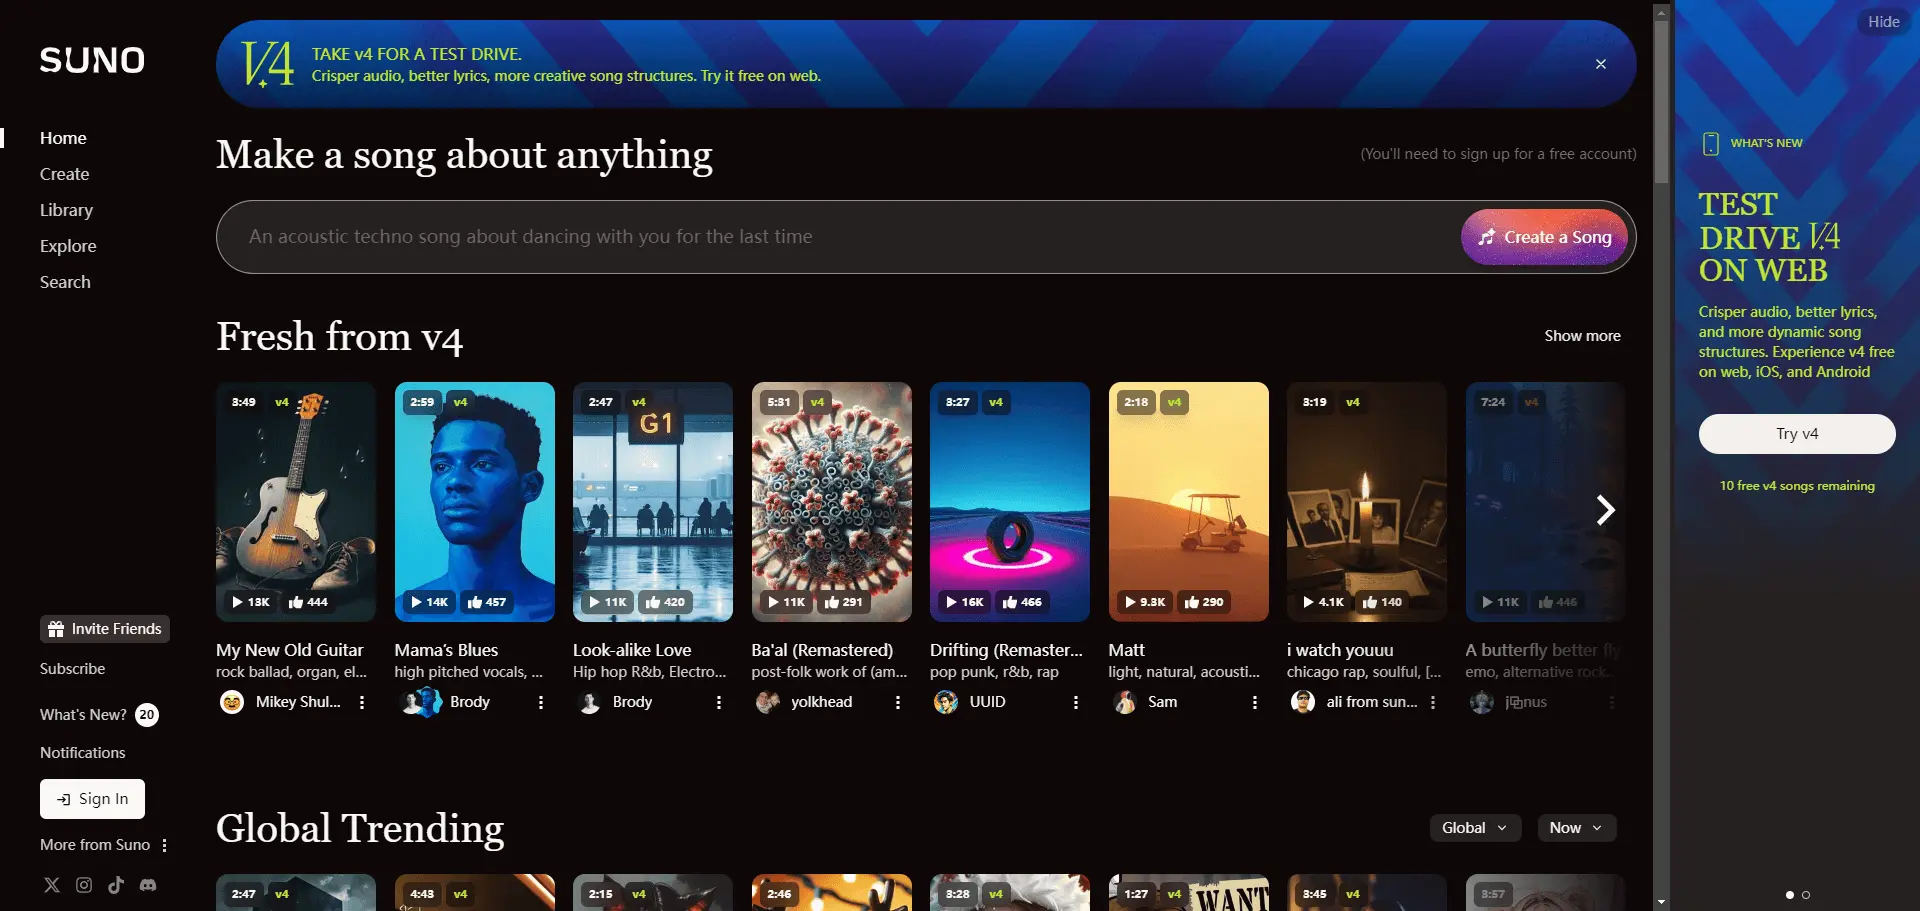Click the Create a Song button
The width and height of the screenshot is (1920, 911).
(1543, 237)
